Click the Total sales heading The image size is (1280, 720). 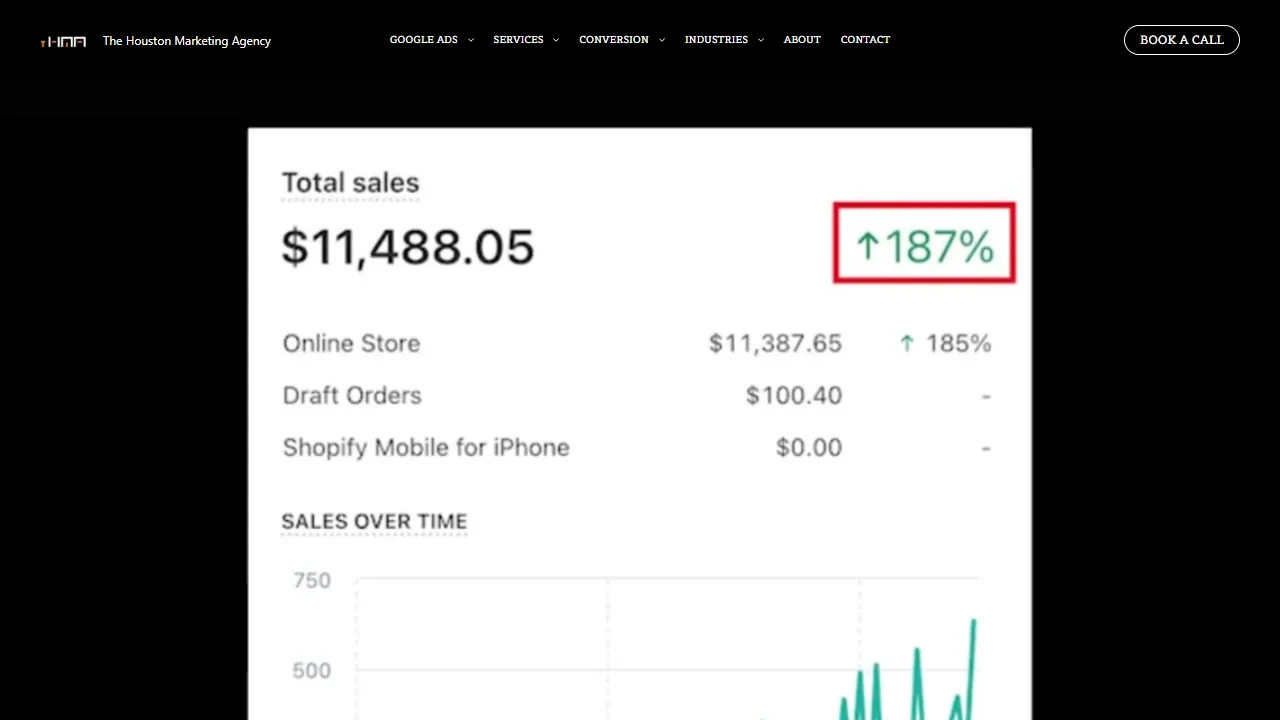pos(350,183)
